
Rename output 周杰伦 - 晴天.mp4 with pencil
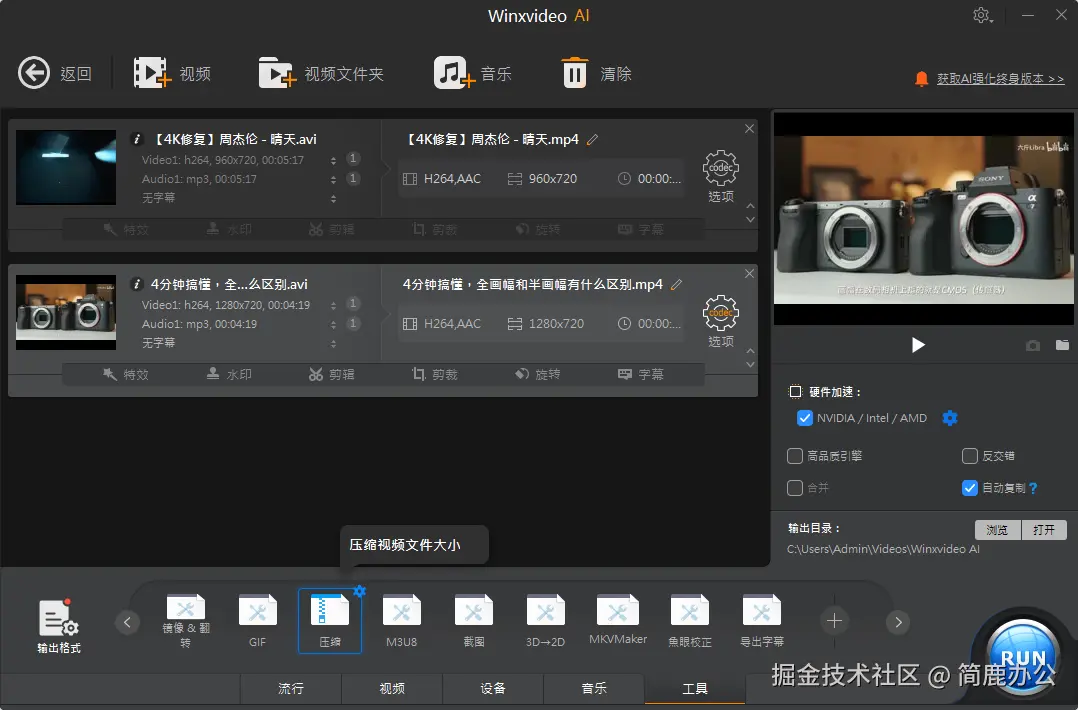click(593, 140)
